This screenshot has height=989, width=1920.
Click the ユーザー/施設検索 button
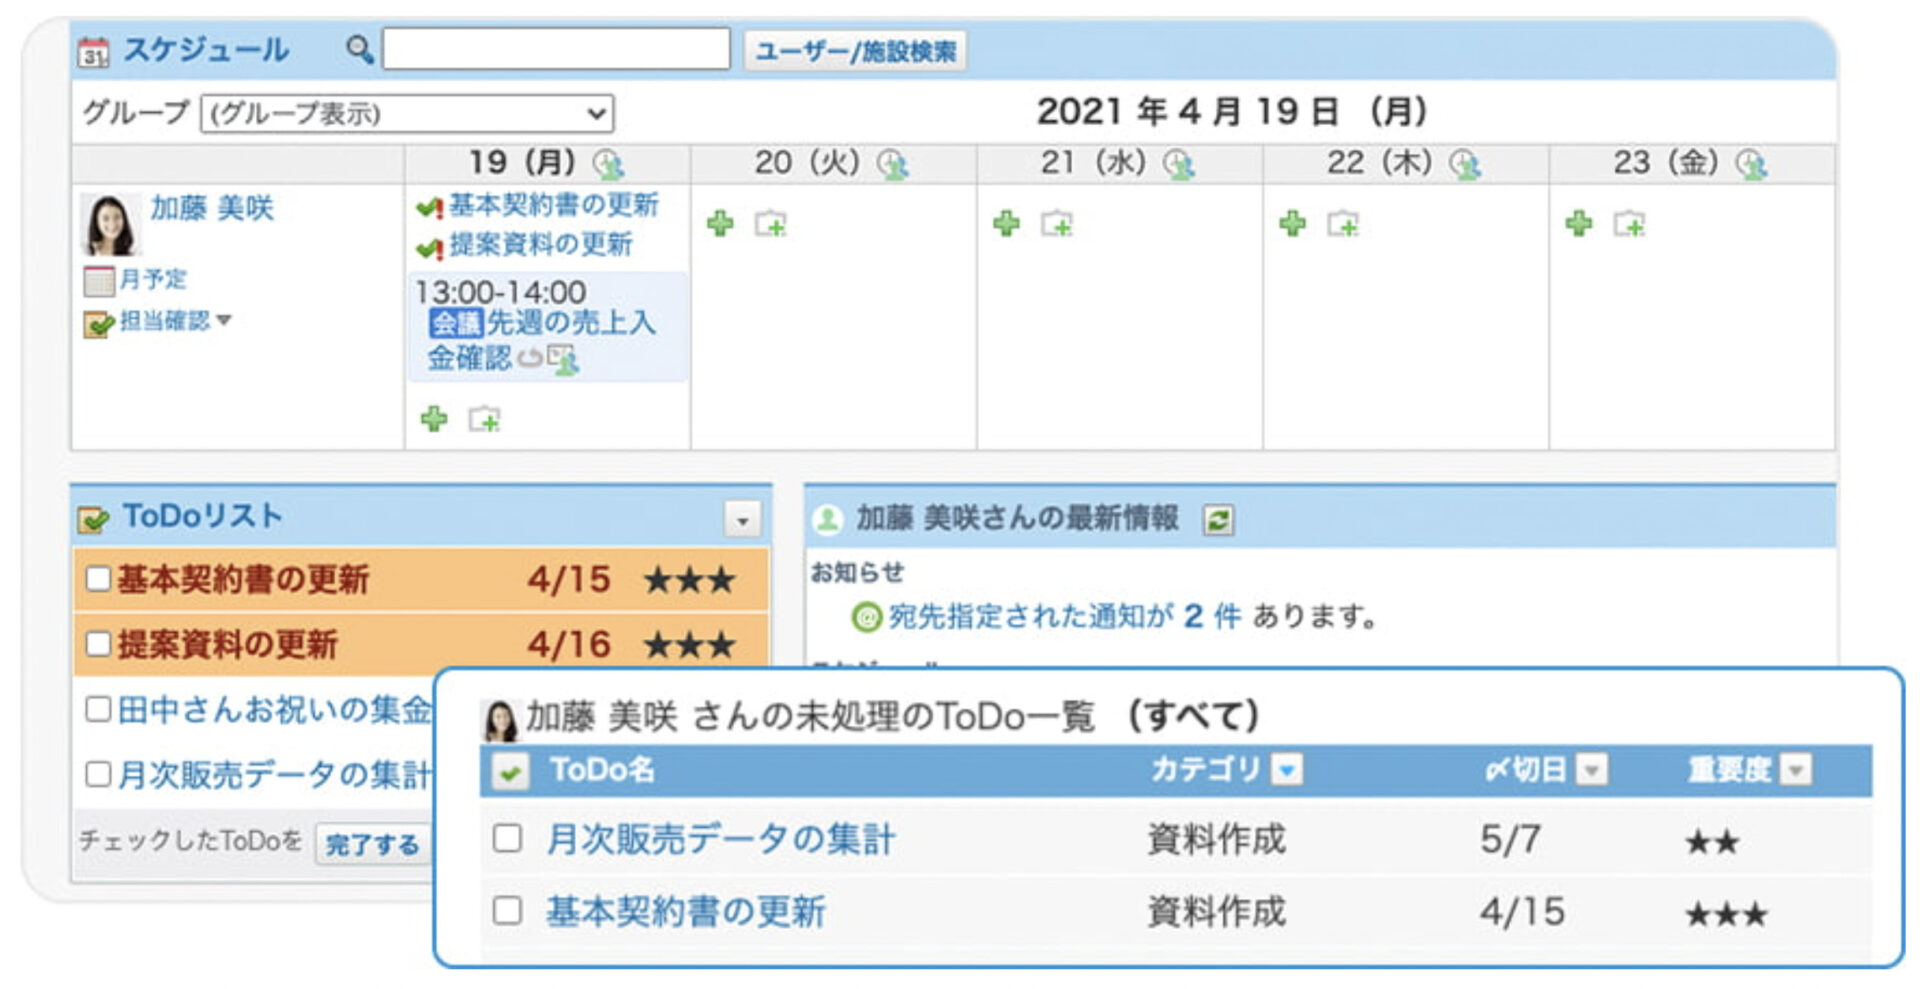855,52
